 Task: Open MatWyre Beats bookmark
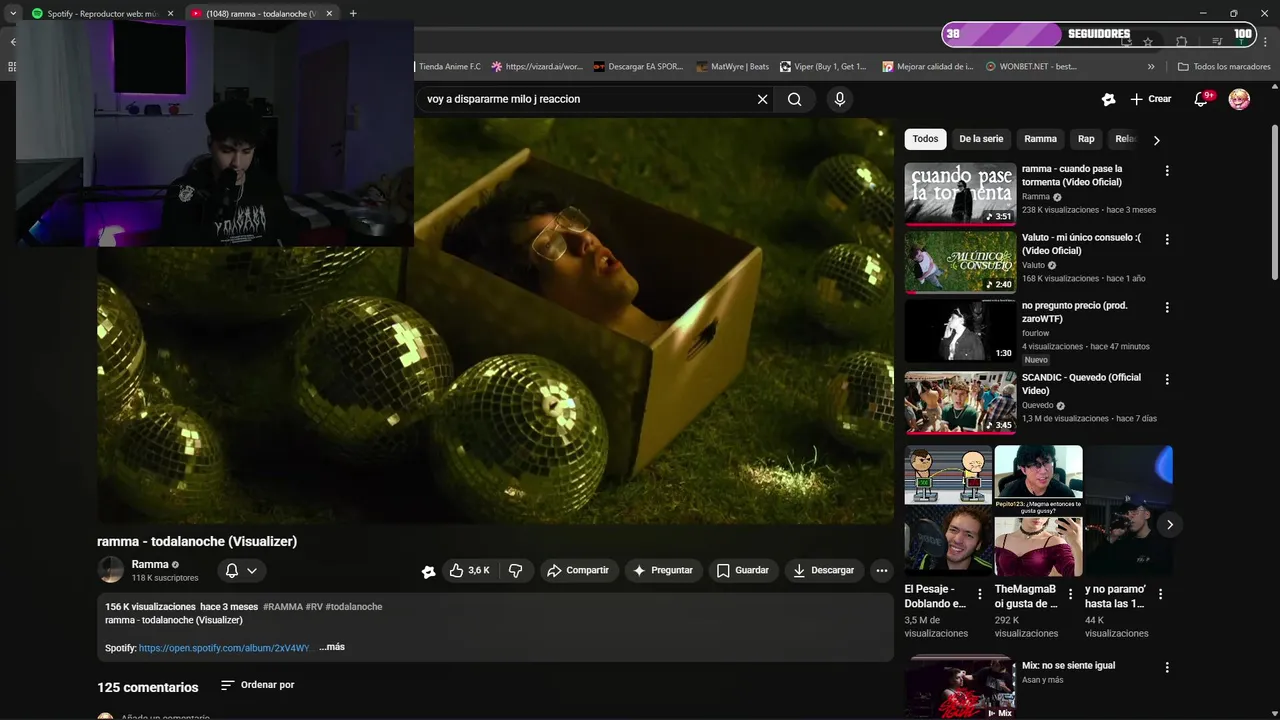pos(733,67)
